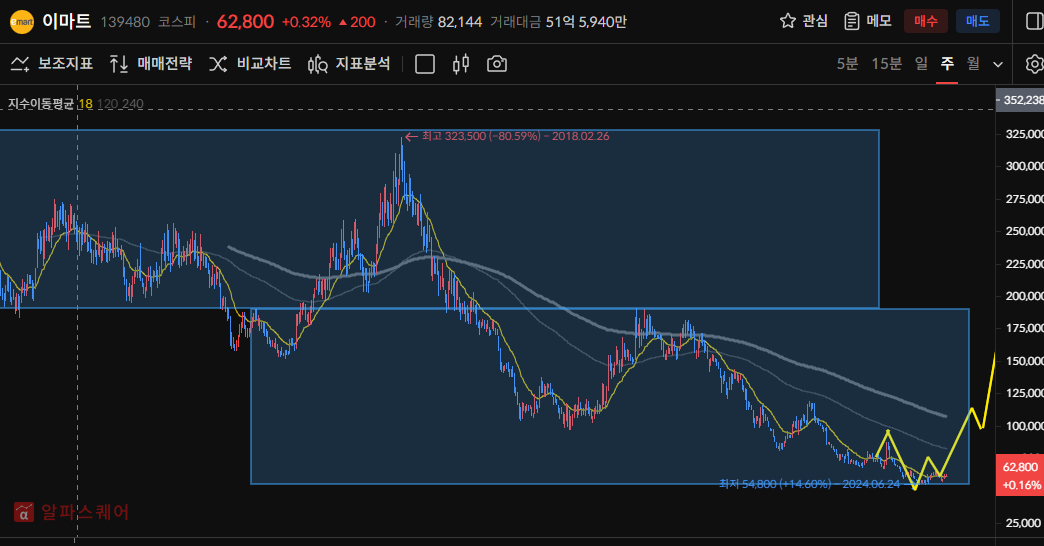Image resolution: width=1044 pixels, height=546 pixels.
Task: Switch to 5분 interval
Action: (x=847, y=64)
